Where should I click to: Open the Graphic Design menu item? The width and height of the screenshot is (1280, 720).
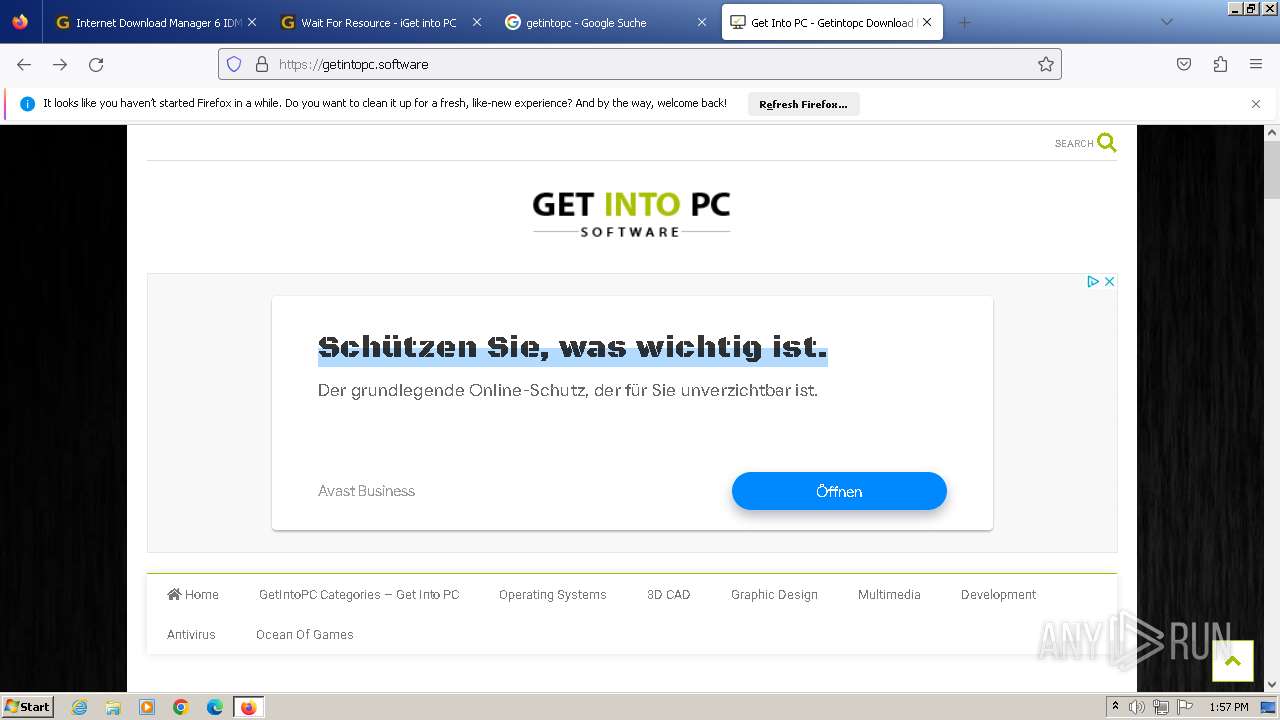[x=774, y=594]
